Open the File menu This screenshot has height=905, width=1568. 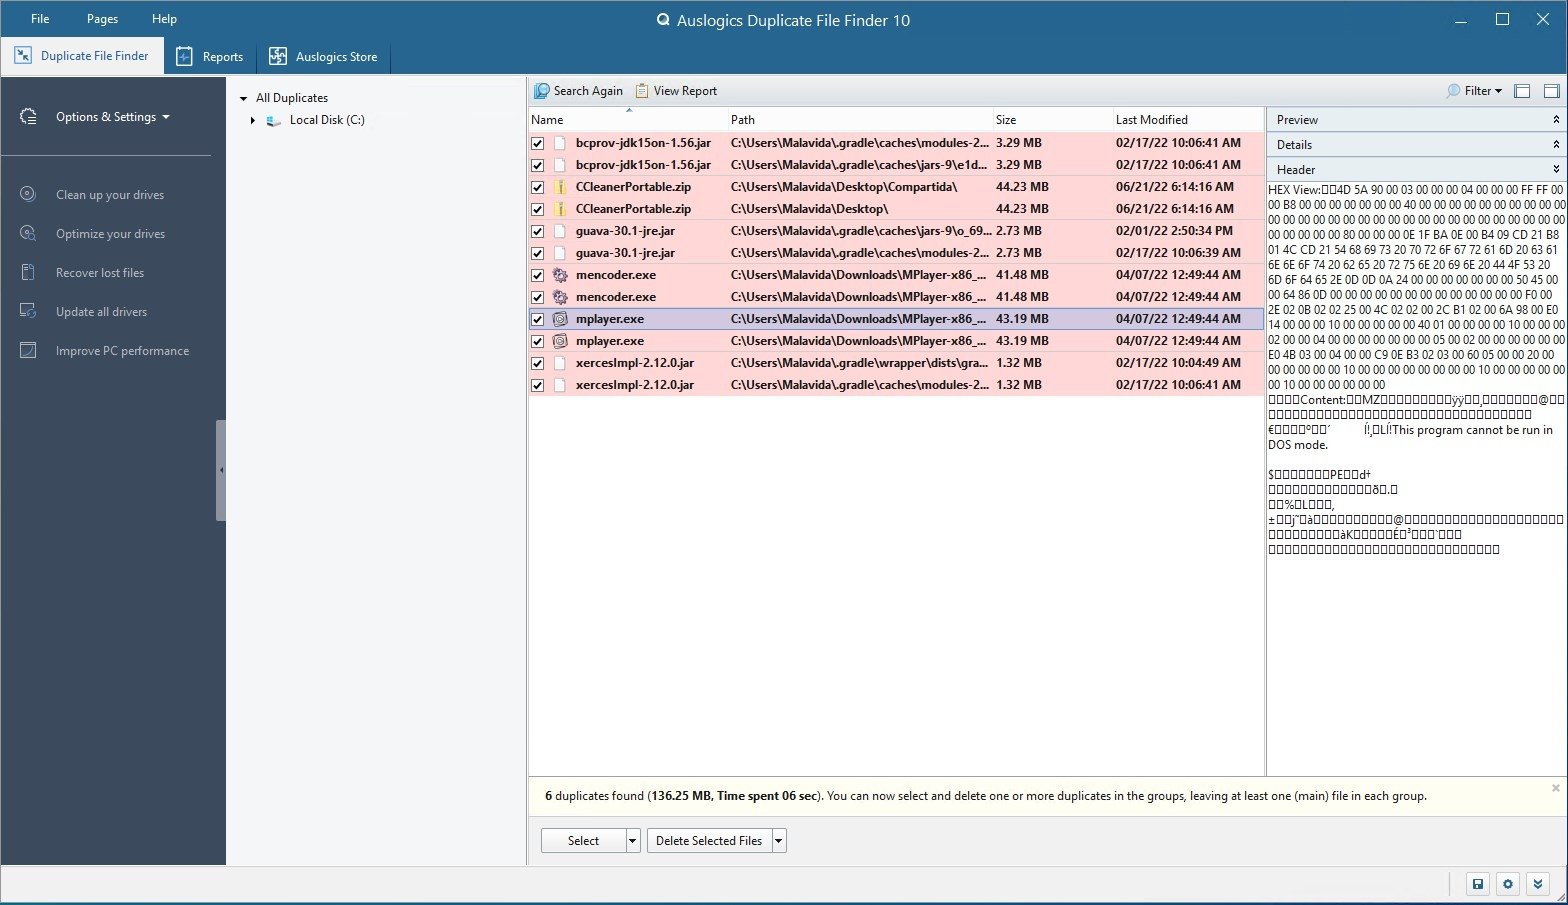coord(40,19)
